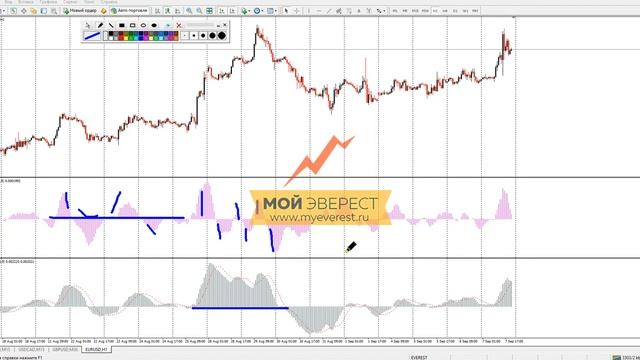640x360 pixels.
Task: Choose the second smallest brush size dot
Action: click(x=194, y=36)
